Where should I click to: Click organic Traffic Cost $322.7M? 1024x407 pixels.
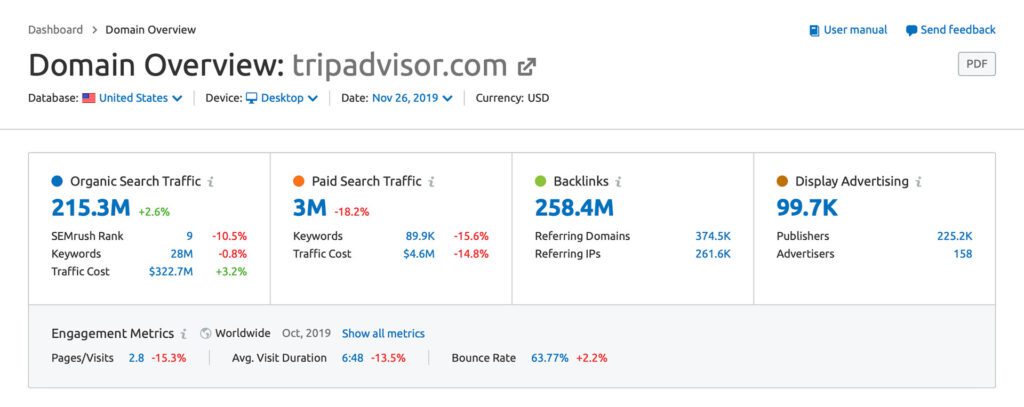(x=171, y=271)
